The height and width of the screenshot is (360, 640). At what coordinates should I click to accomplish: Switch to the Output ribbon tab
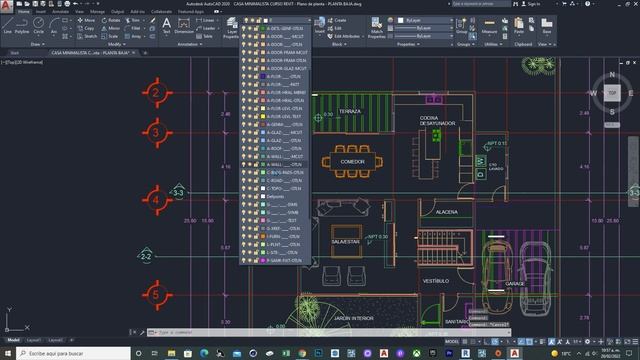(x=118, y=12)
